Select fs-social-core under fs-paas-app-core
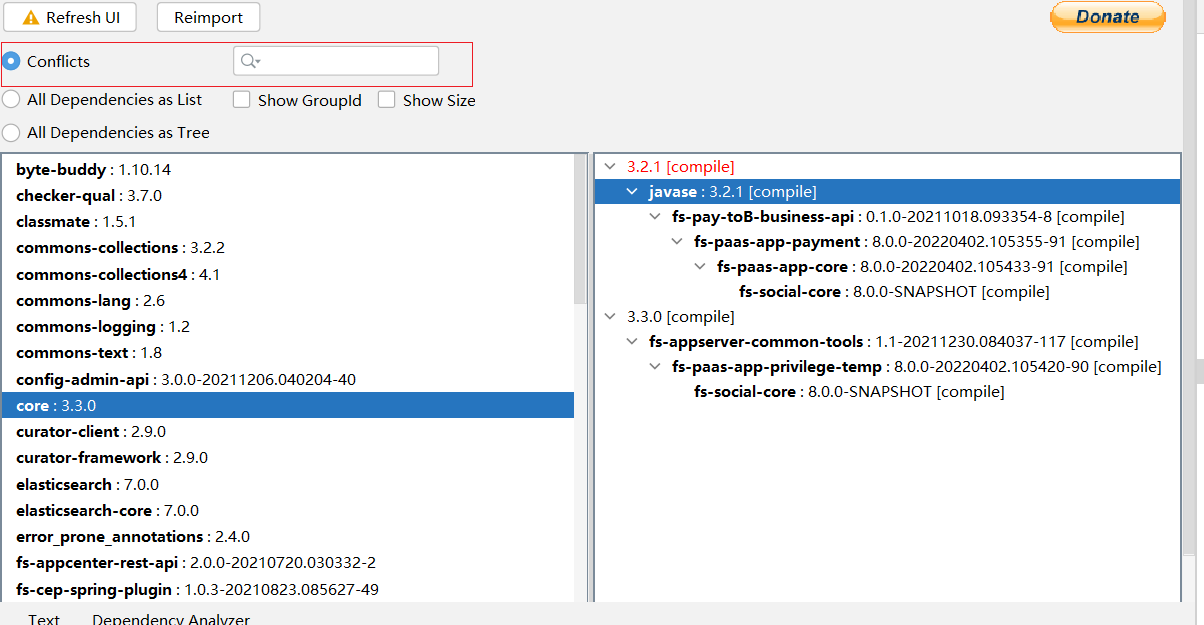The image size is (1204, 625). click(x=894, y=292)
